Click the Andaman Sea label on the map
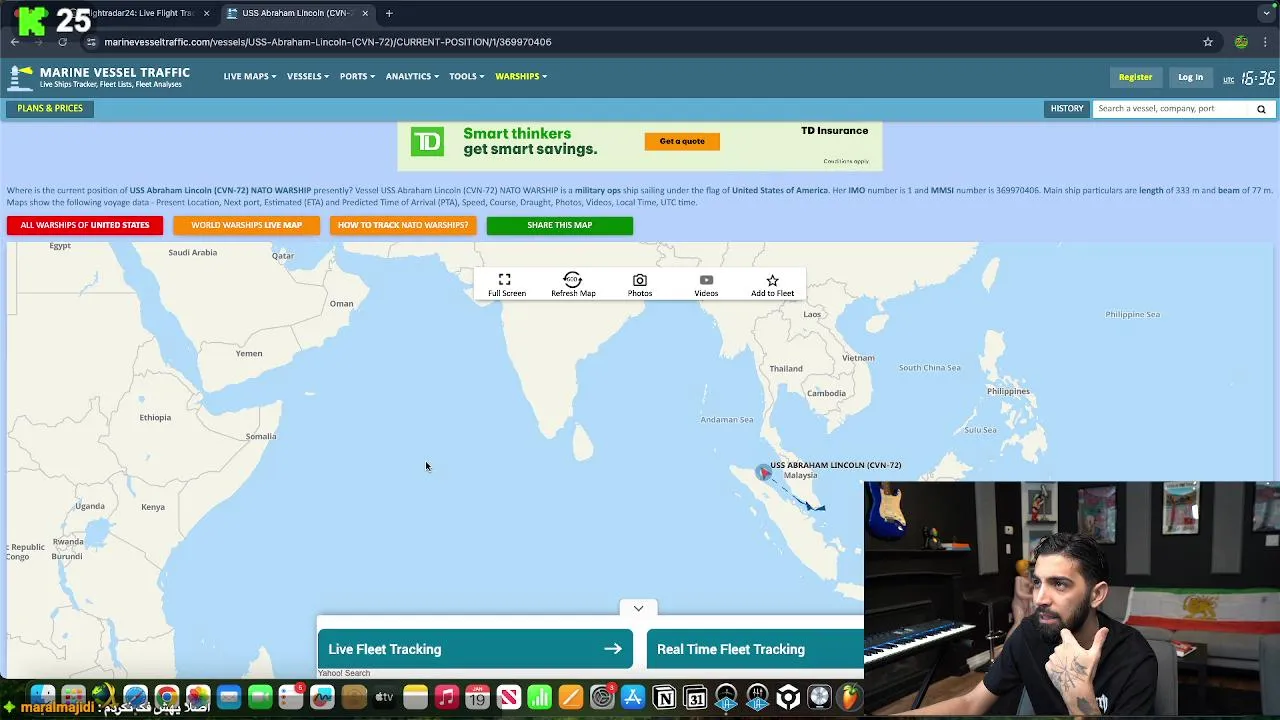 [x=727, y=419]
